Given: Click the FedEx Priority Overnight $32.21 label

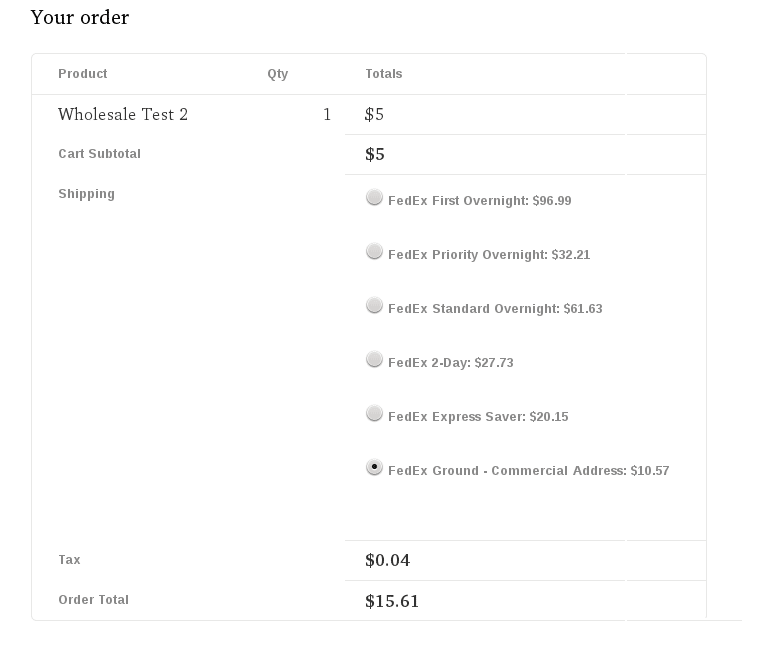Looking at the screenshot, I should click(x=489, y=255).
